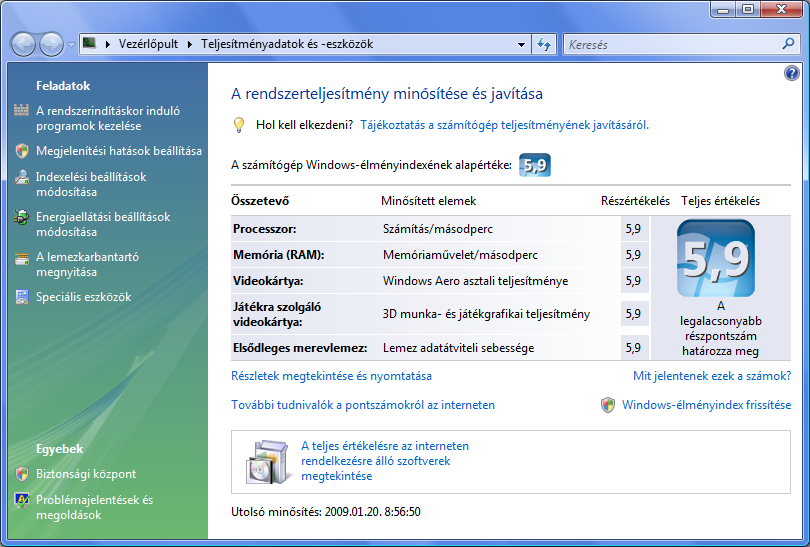Open Részletek megtekintése és nyomtatása link
This screenshot has width=810, height=547.
point(331,376)
